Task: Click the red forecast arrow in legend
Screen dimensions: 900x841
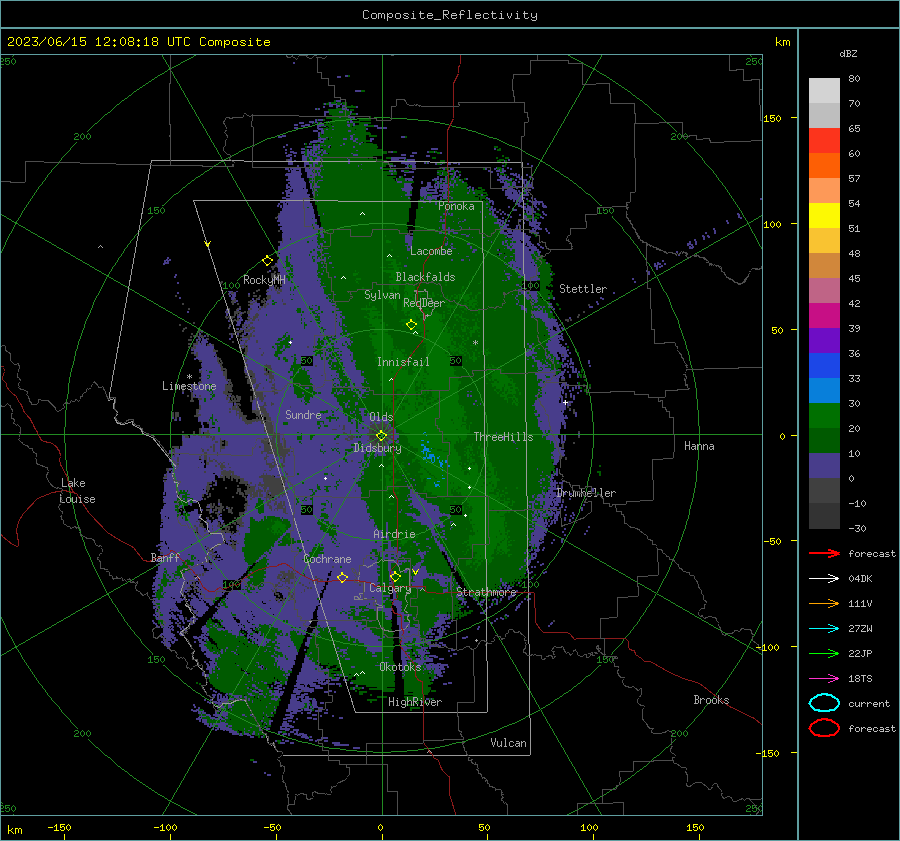Action: pyautogui.click(x=824, y=553)
